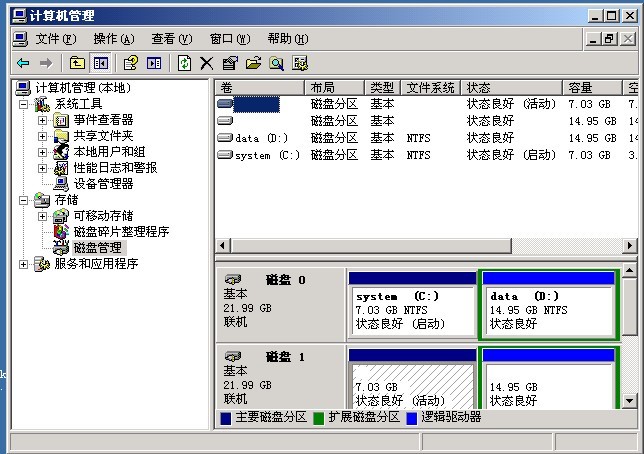
Task: Toggle the Show/Hide Console Tree icon
Action: (x=100, y=63)
